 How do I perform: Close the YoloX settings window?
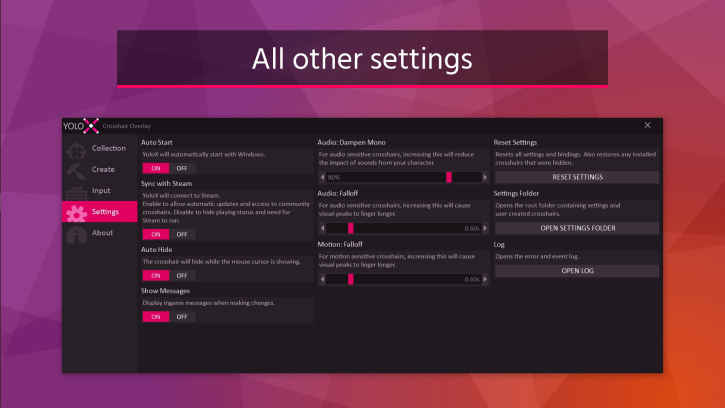647,125
